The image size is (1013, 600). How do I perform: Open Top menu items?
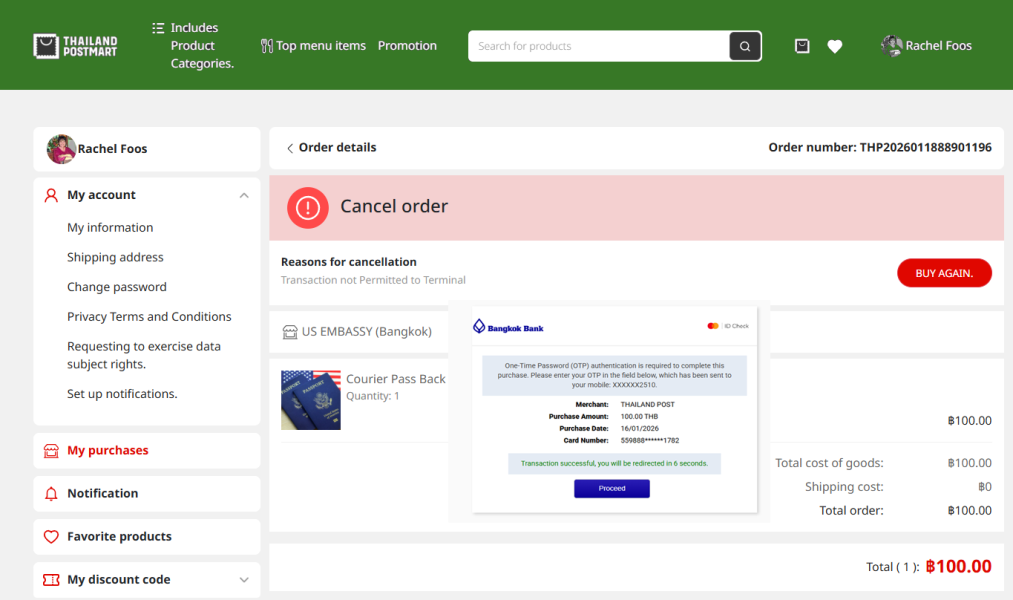[313, 46]
